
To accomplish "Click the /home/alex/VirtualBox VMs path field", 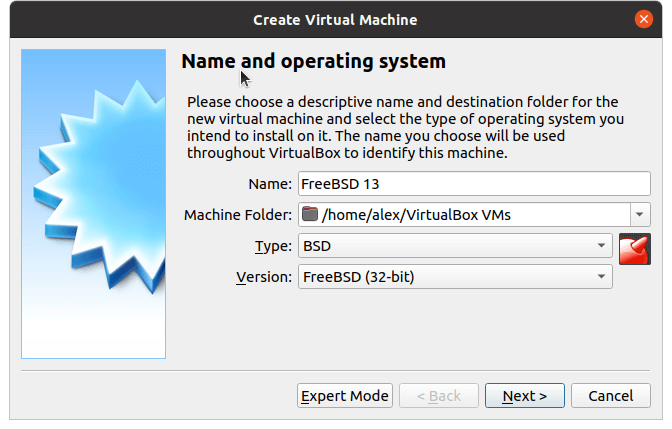I will [465, 214].
